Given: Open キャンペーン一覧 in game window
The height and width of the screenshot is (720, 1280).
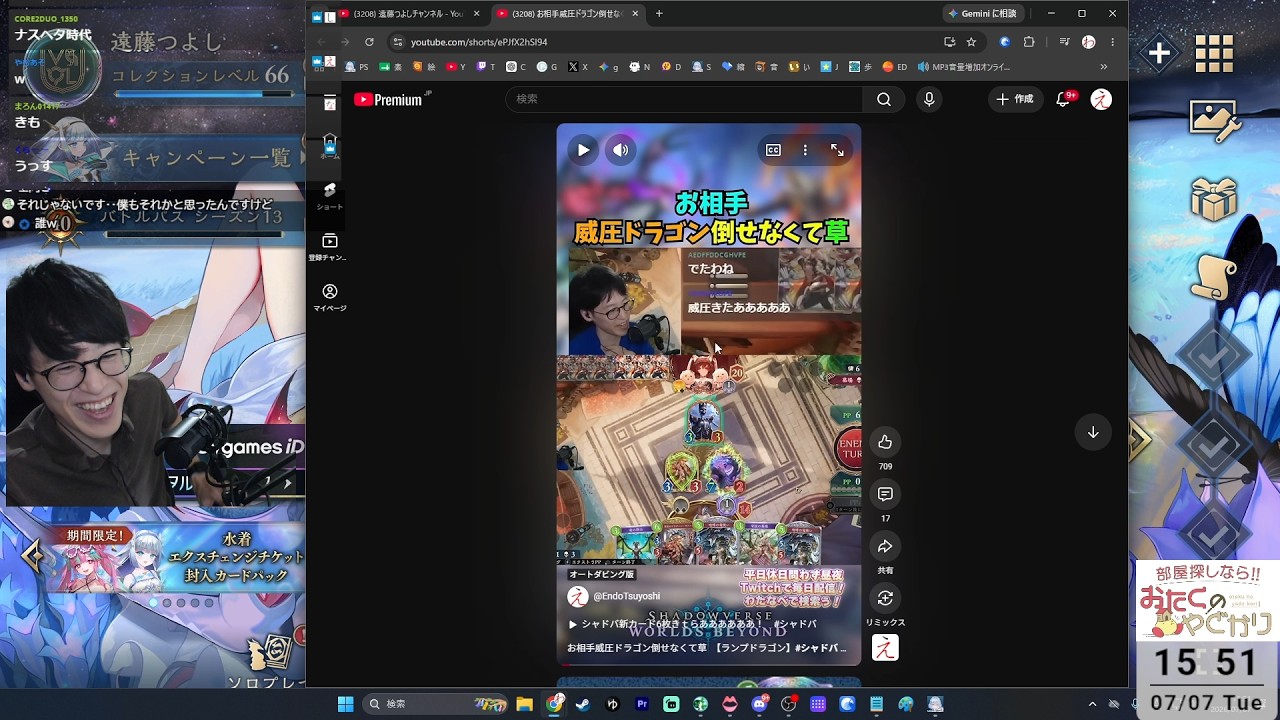Looking at the screenshot, I should [206, 158].
